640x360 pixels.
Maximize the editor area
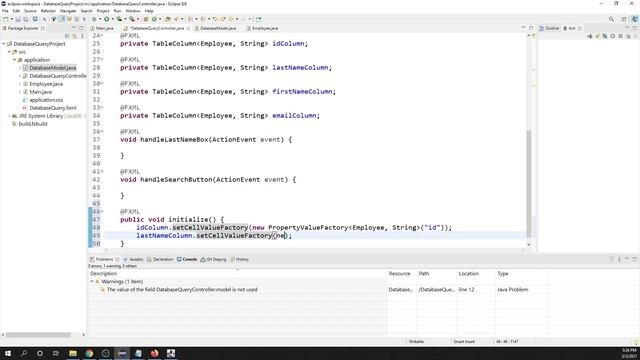pyautogui.click(x=531, y=28)
